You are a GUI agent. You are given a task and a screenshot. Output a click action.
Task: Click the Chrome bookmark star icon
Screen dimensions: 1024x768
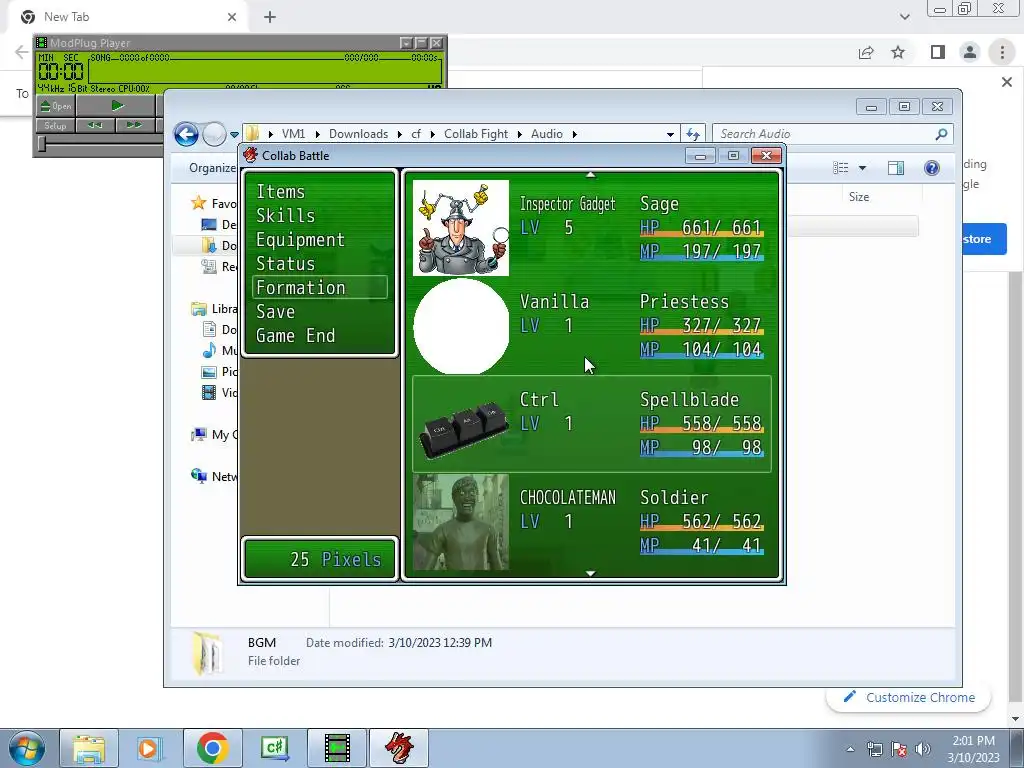pyautogui.click(x=898, y=52)
